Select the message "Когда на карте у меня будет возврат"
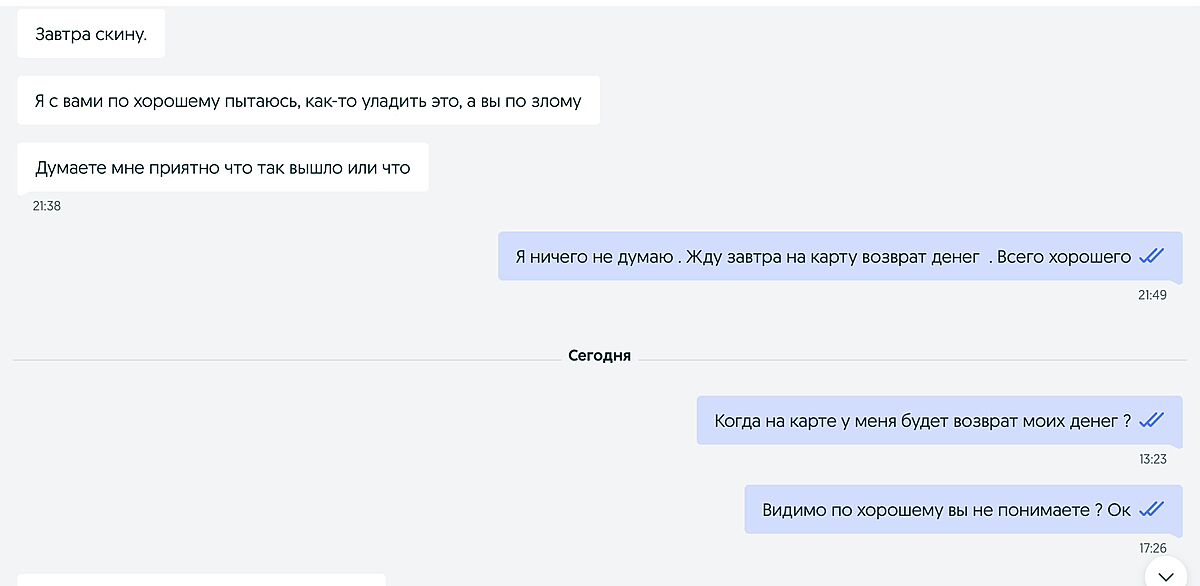The height and width of the screenshot is (586, 1200). 920,421
